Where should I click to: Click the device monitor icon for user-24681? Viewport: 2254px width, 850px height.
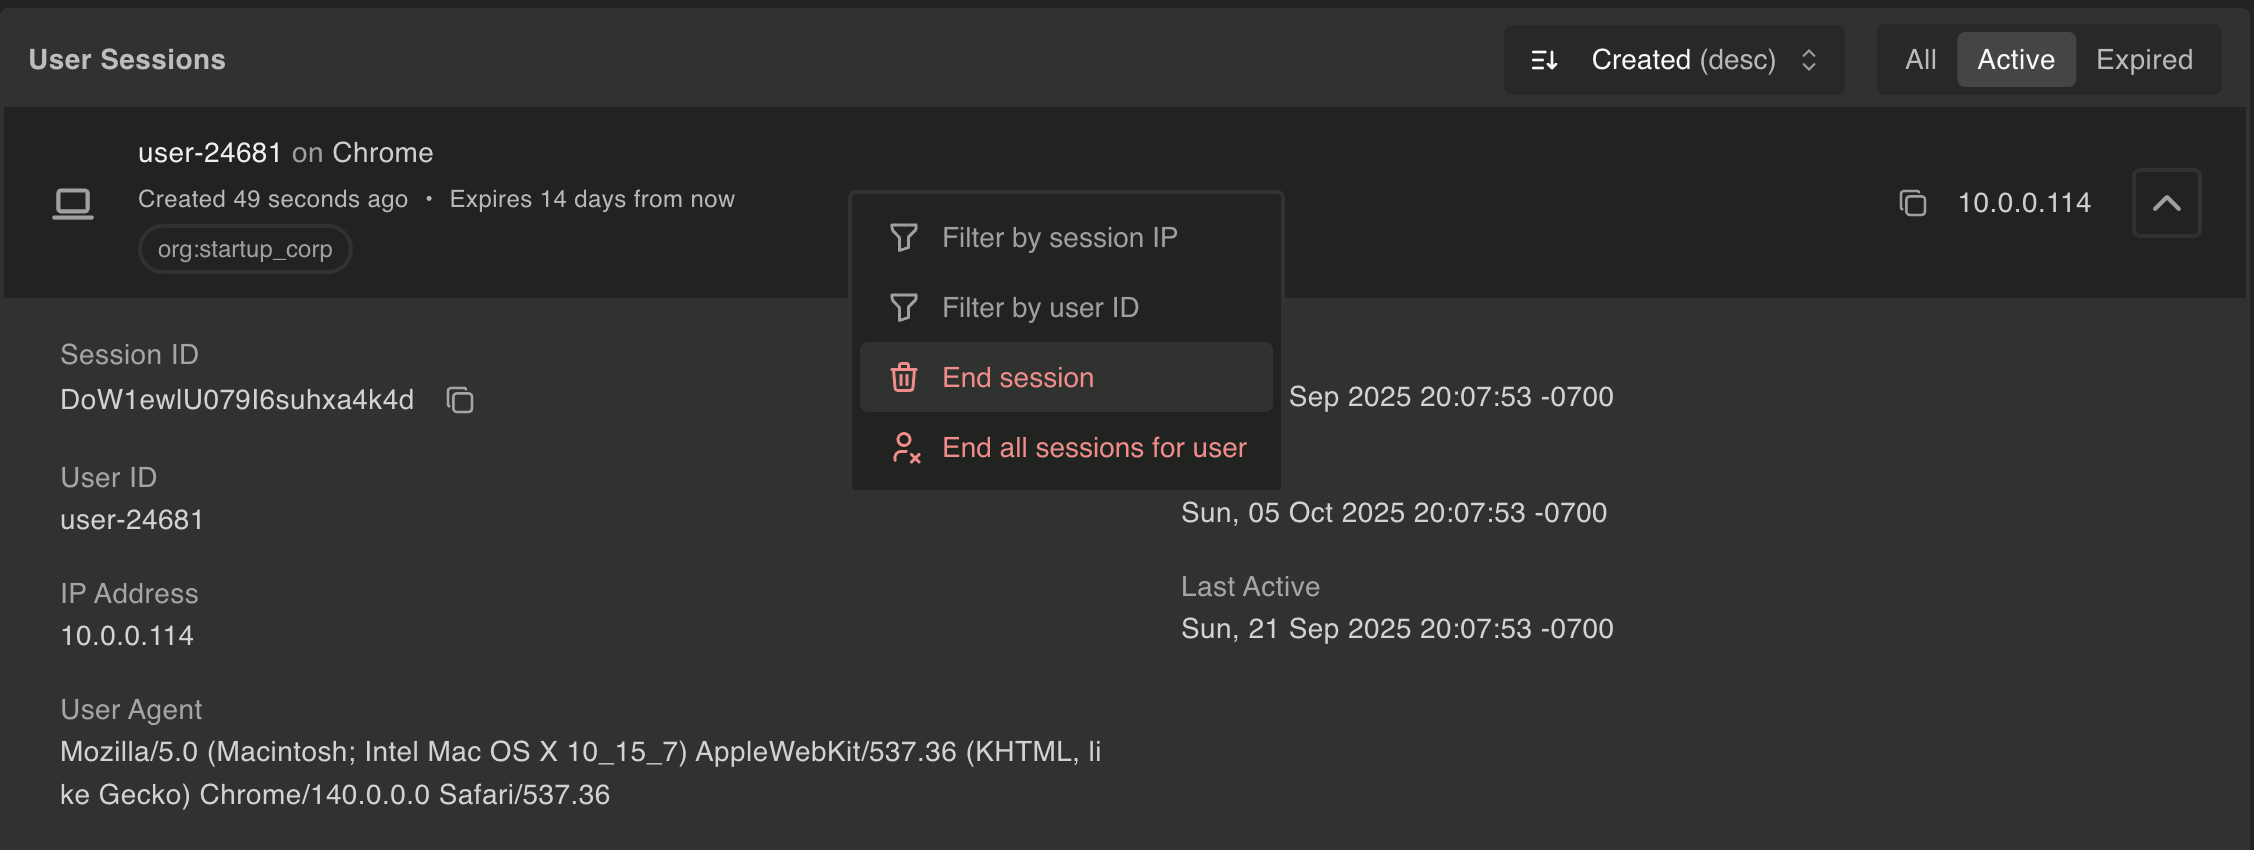point(72,203)
